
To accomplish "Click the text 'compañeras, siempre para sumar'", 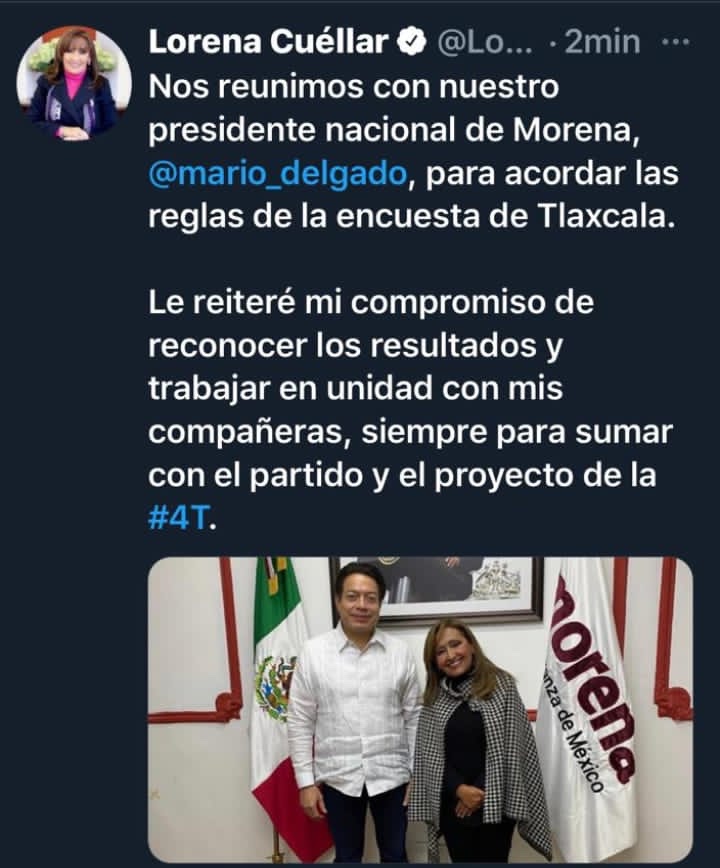I will click(x=411, y=432).
